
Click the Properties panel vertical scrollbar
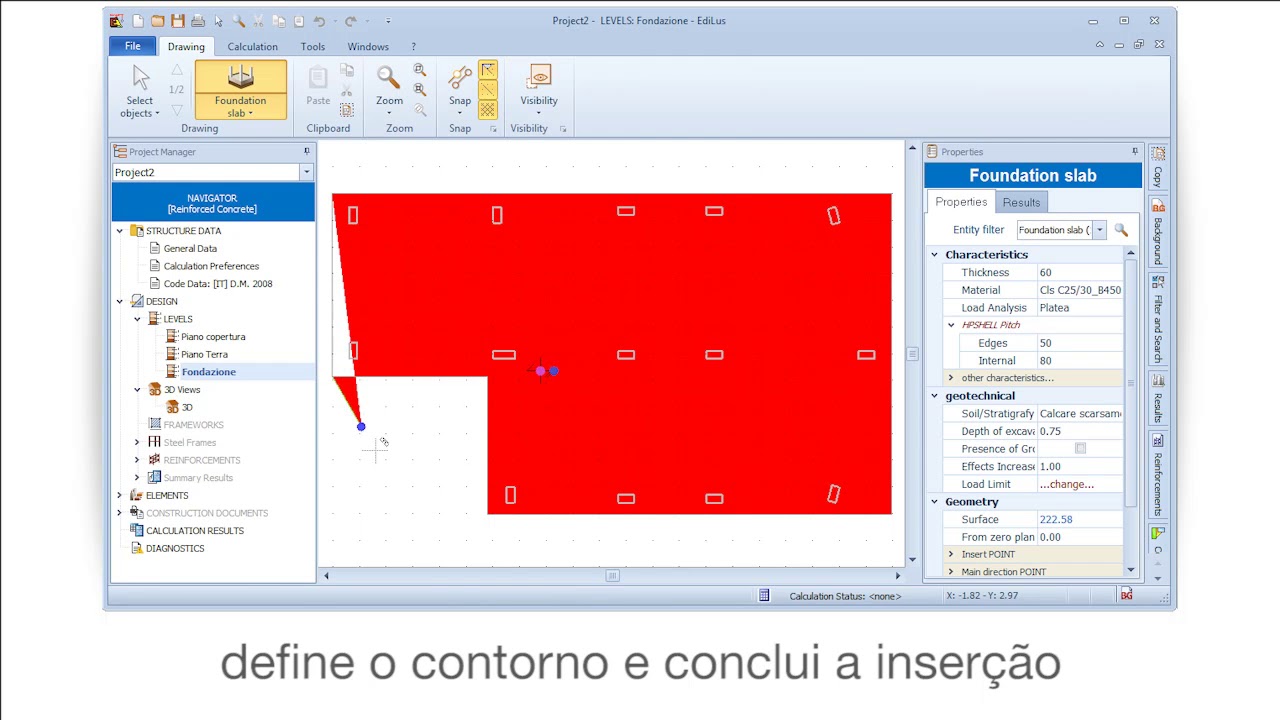[x=1131, y=383]
